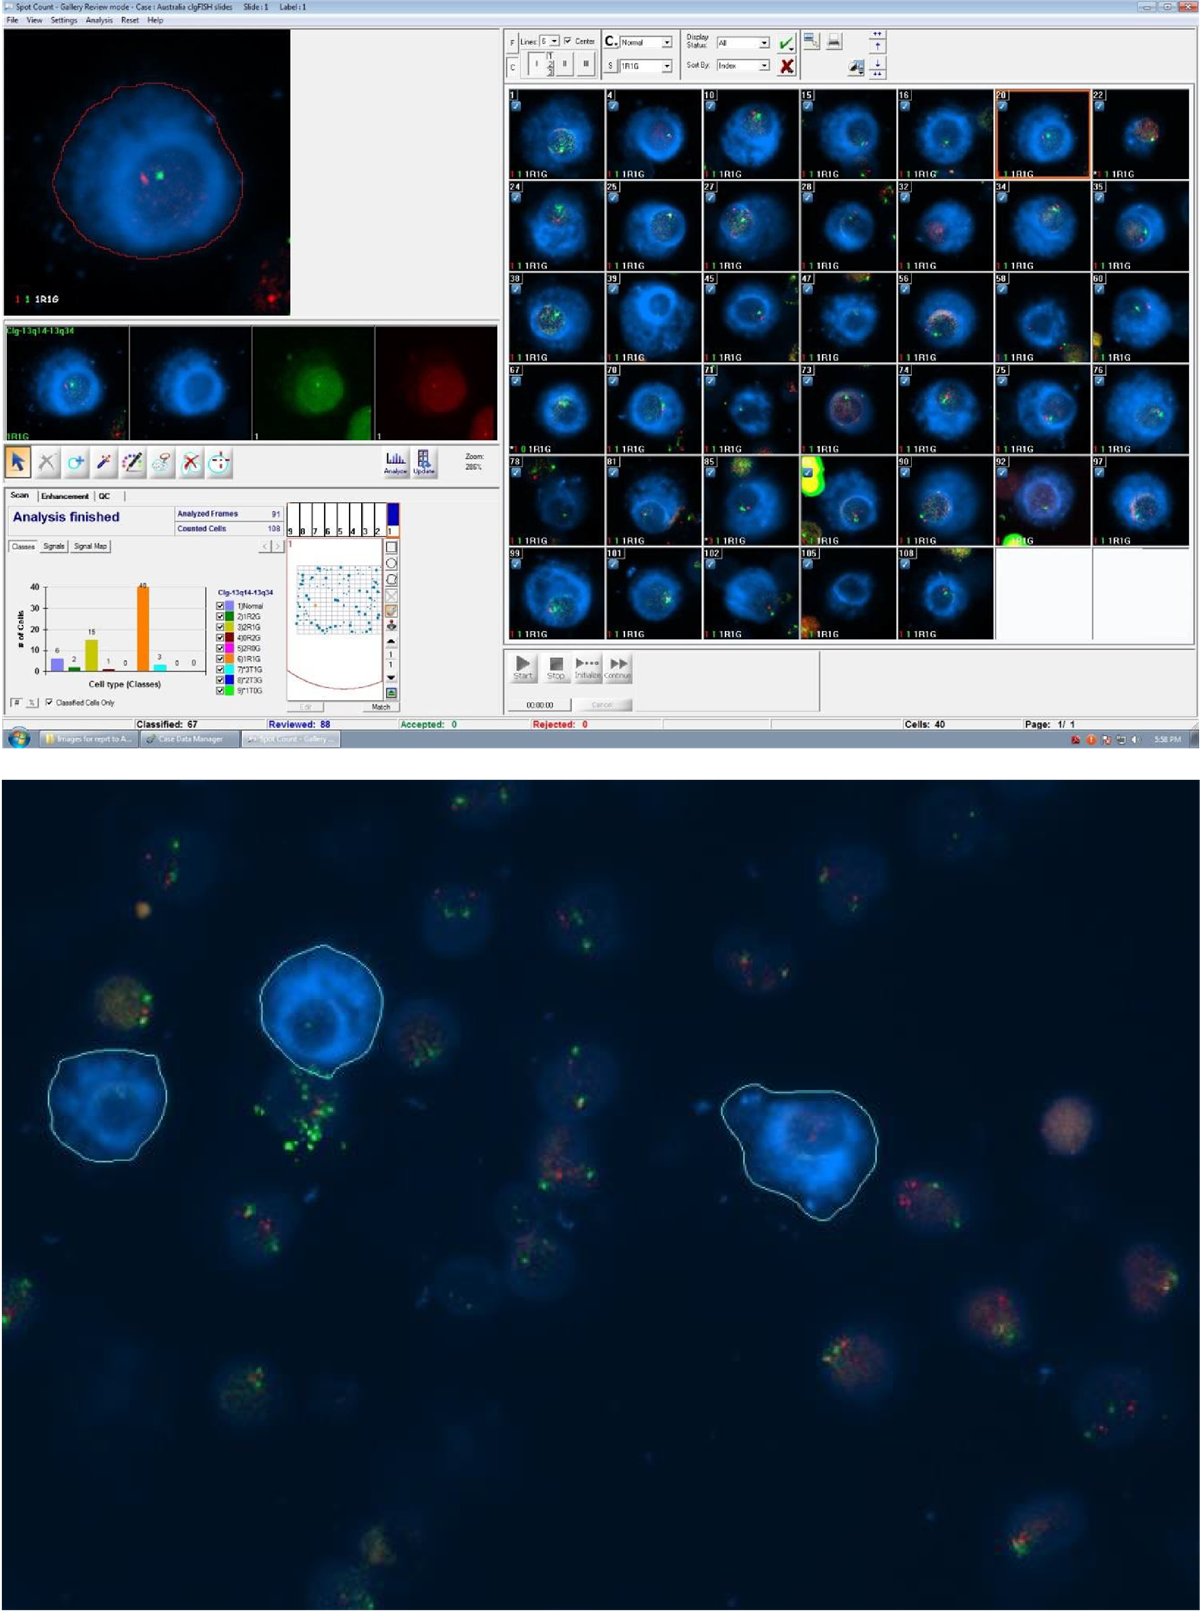Choose the add cell circle-plus tool
The height and width of the screenshot is (1615, 1200).
point(76,462)
